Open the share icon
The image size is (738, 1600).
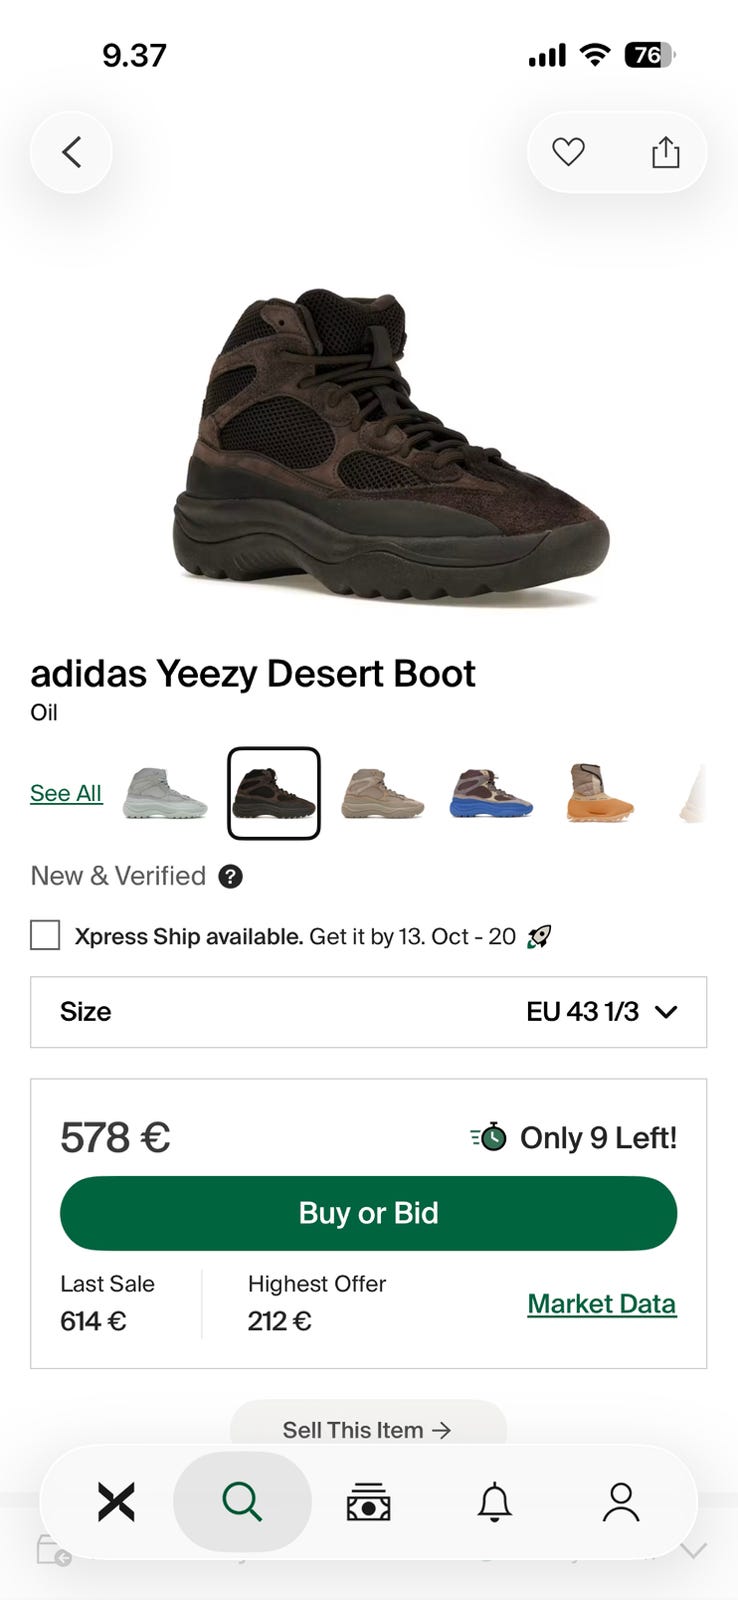coord(665,152)
